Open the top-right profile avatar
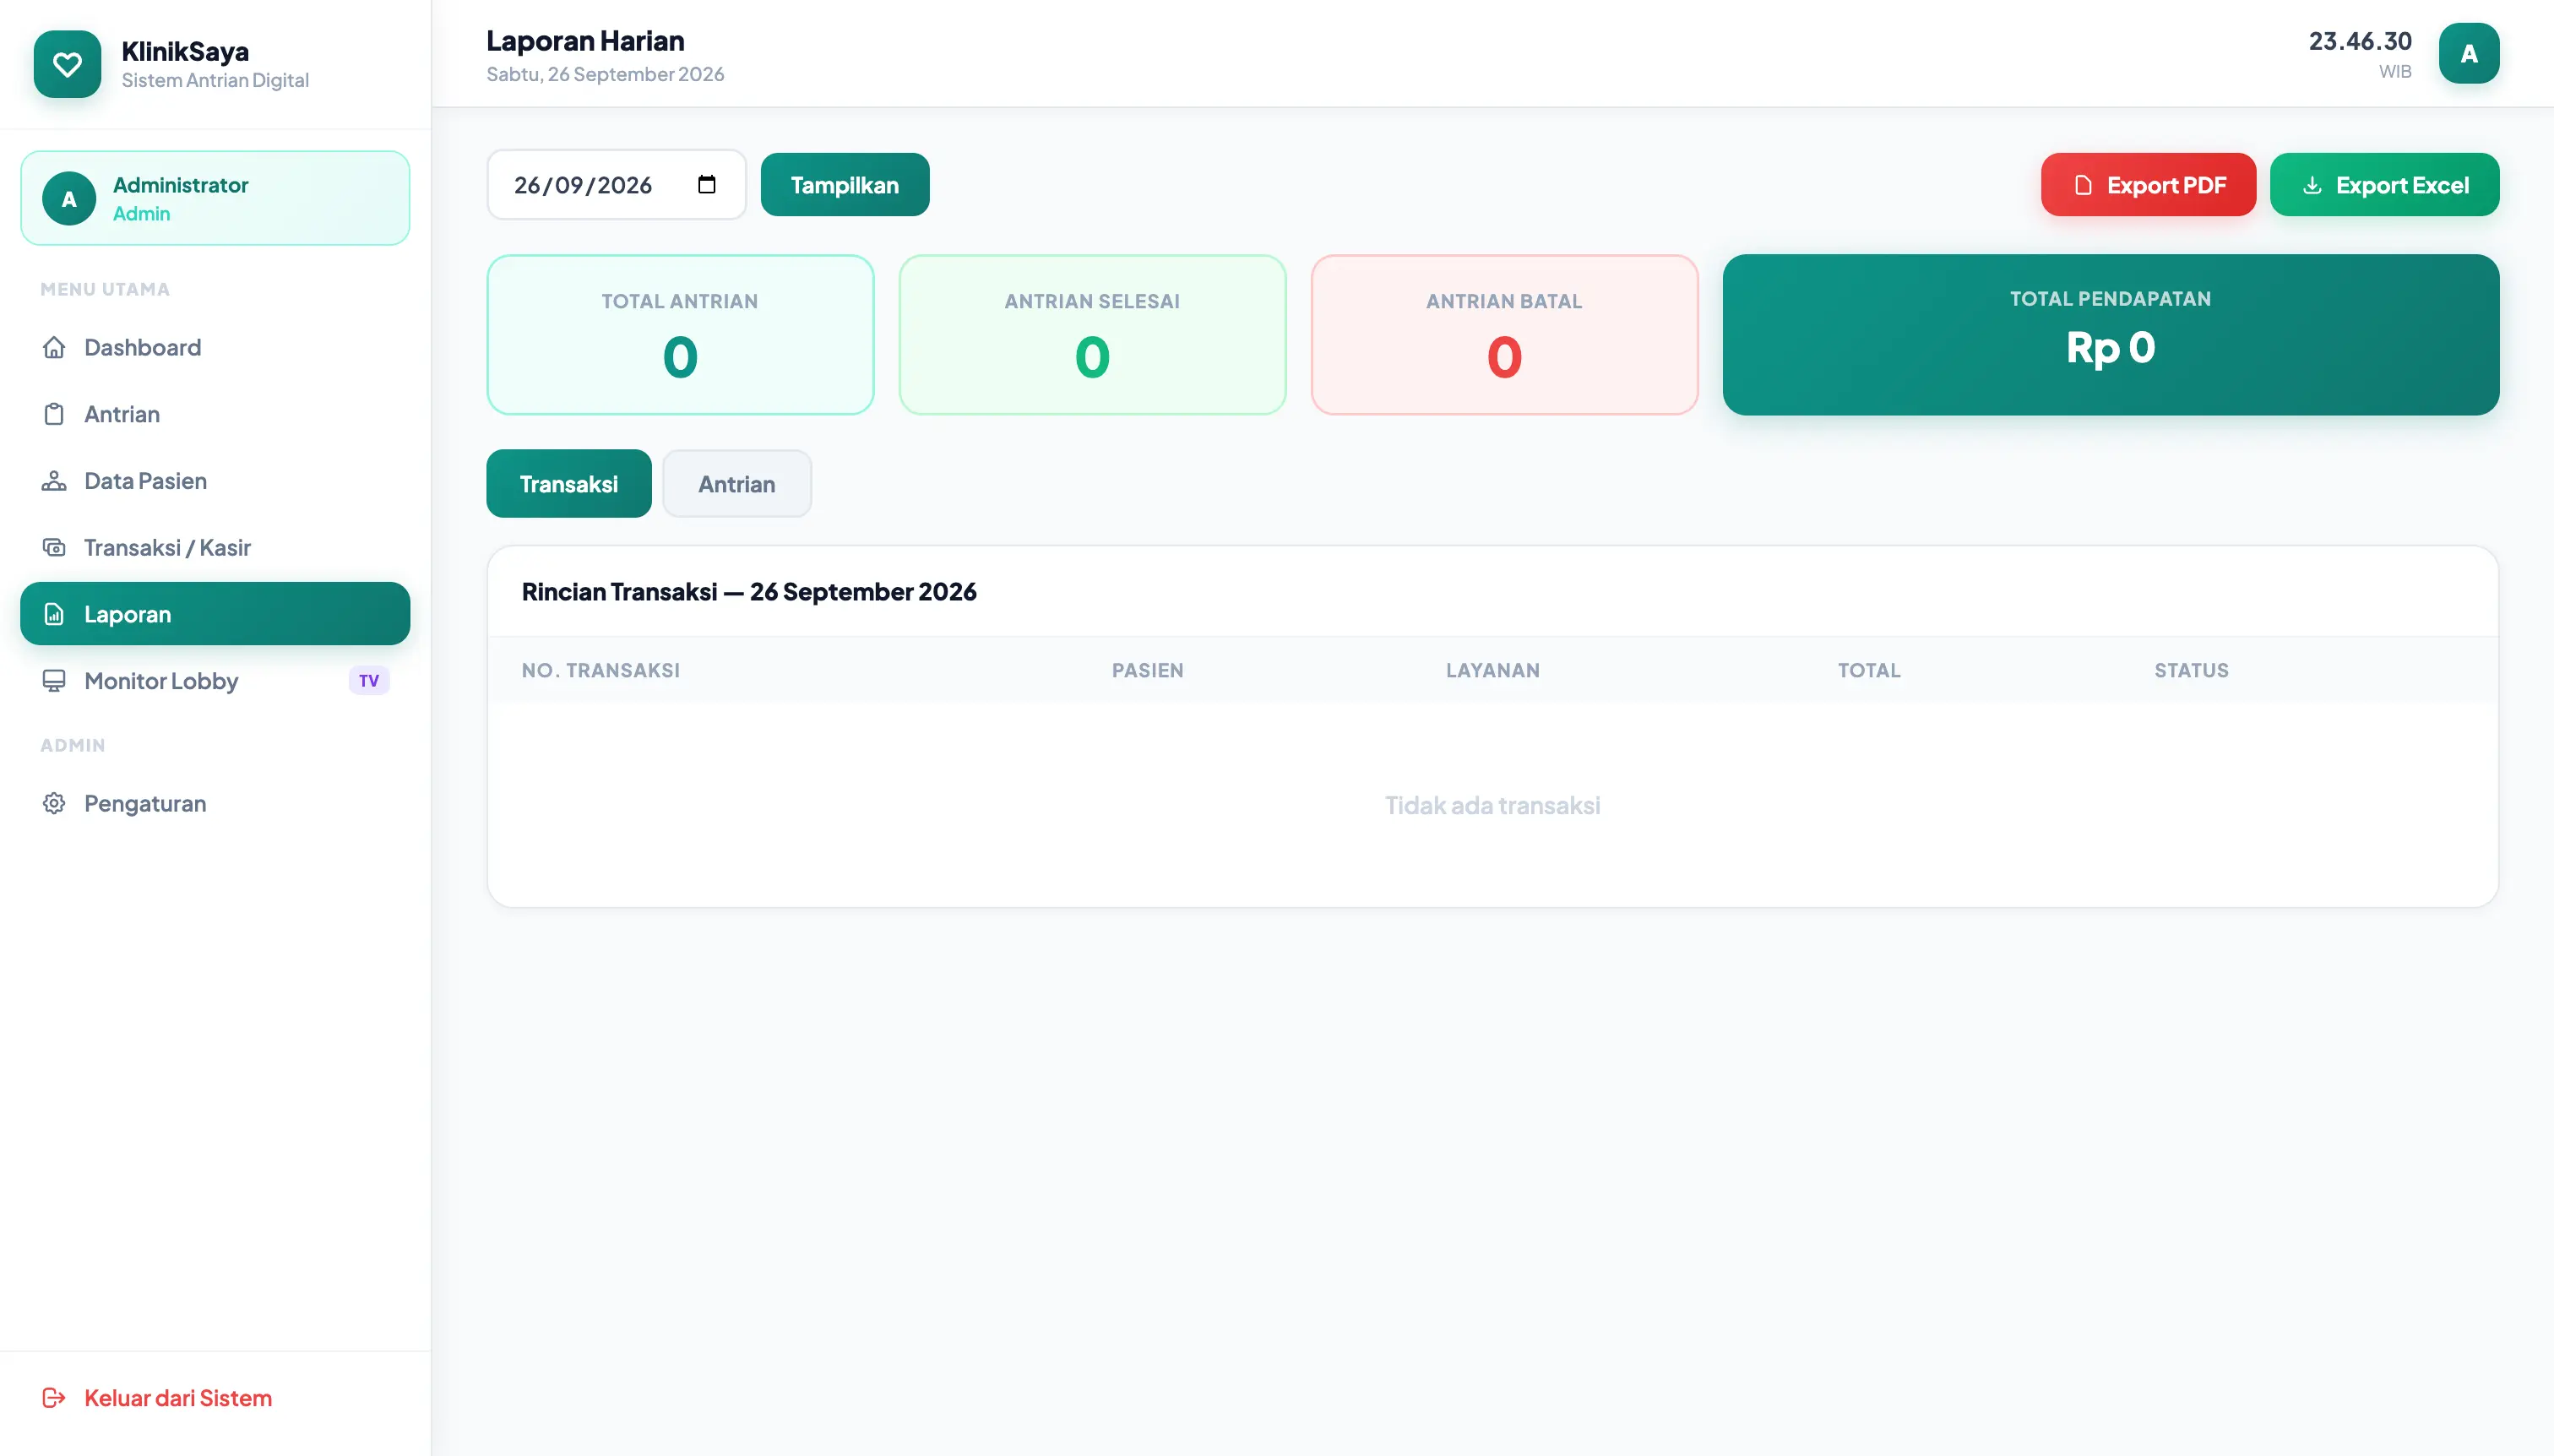This screenshot has height=1456, width=2554. click(x=2468, y=53)
